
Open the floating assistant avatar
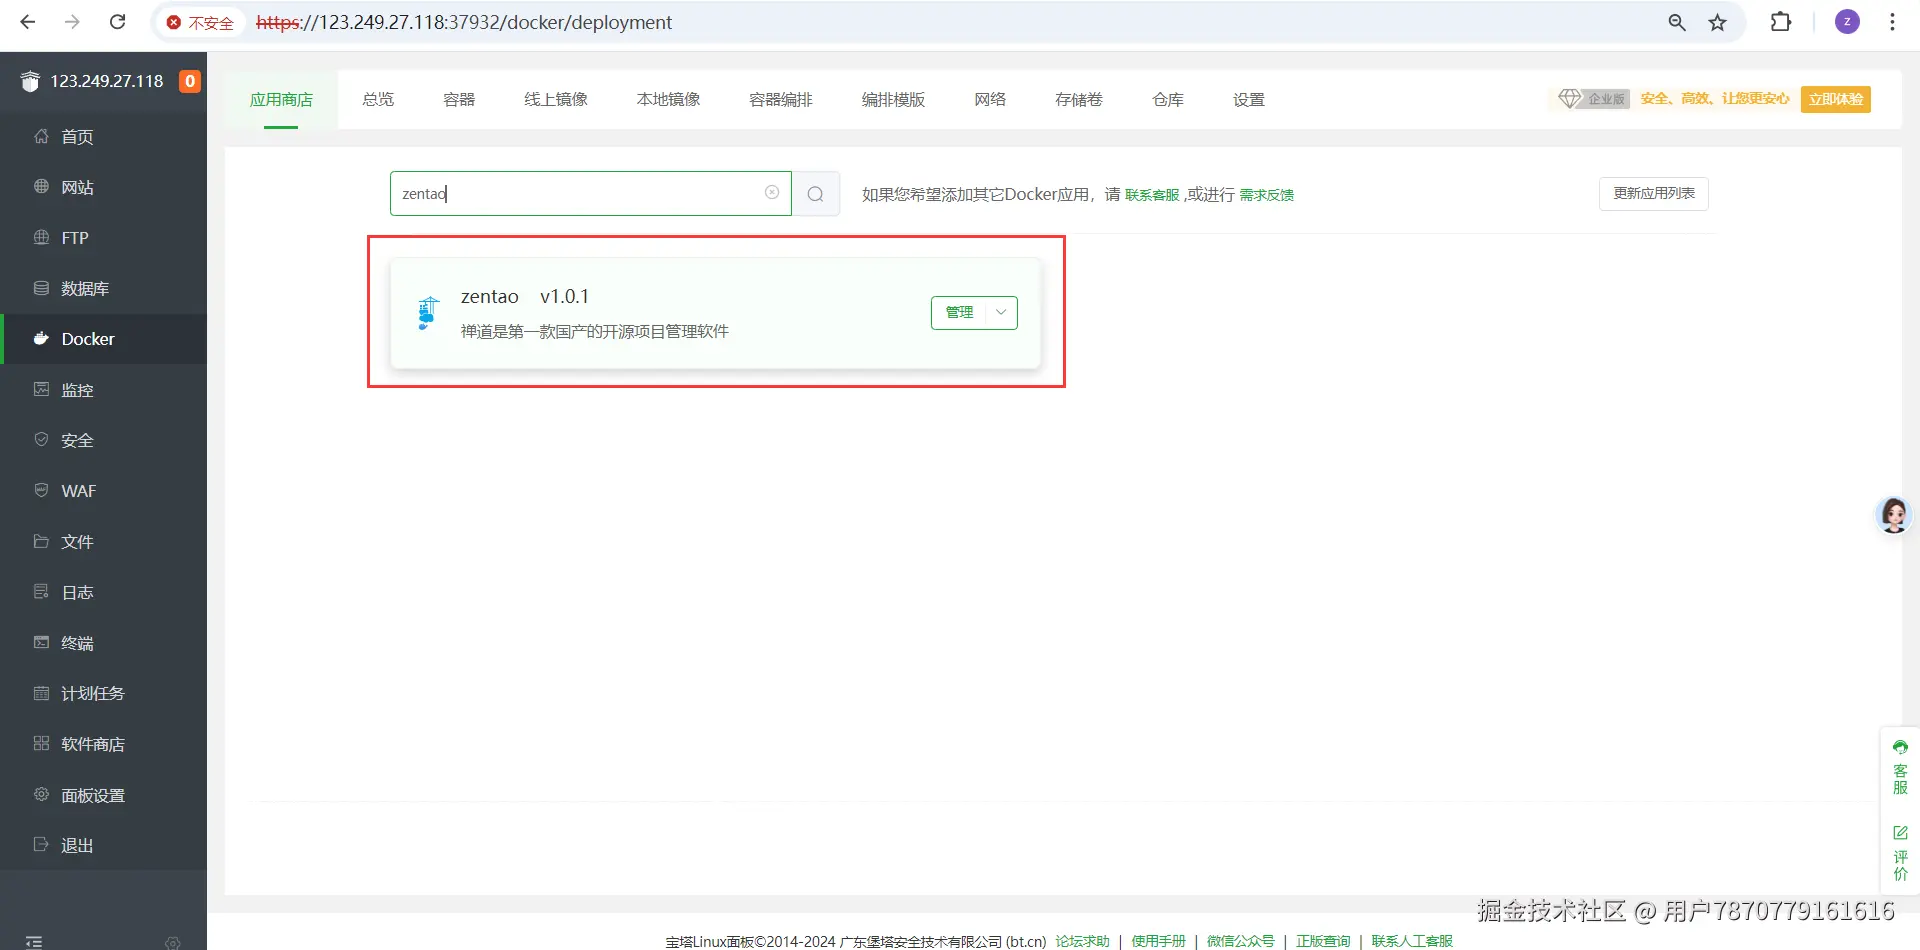[1893, 515]
